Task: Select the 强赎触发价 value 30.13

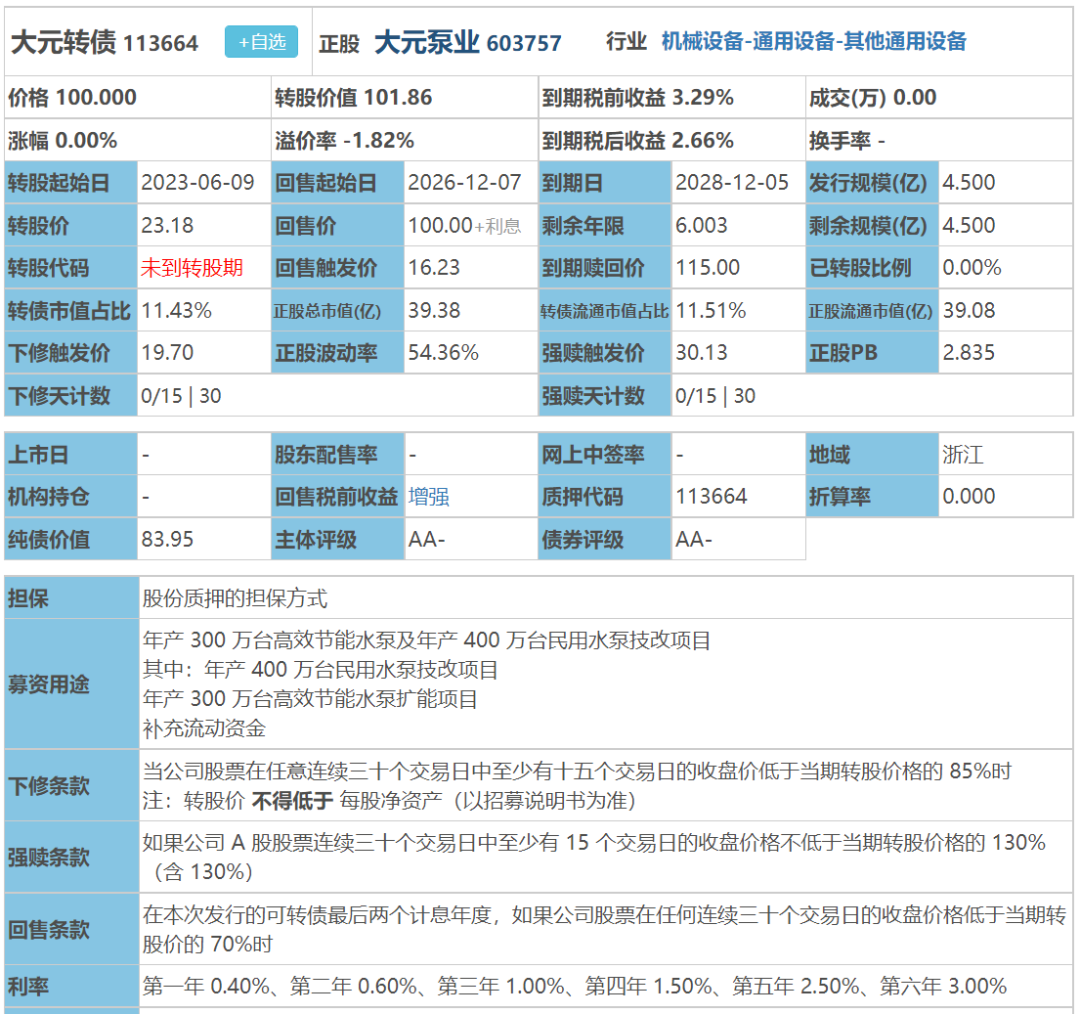Action: click(x=701, y=353)
